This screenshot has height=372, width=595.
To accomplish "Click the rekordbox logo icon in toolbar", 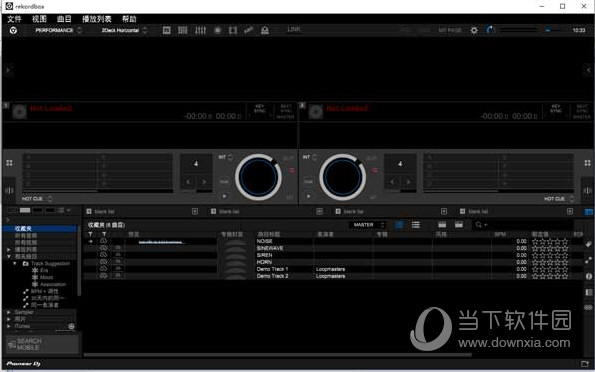I will point(13,30).
